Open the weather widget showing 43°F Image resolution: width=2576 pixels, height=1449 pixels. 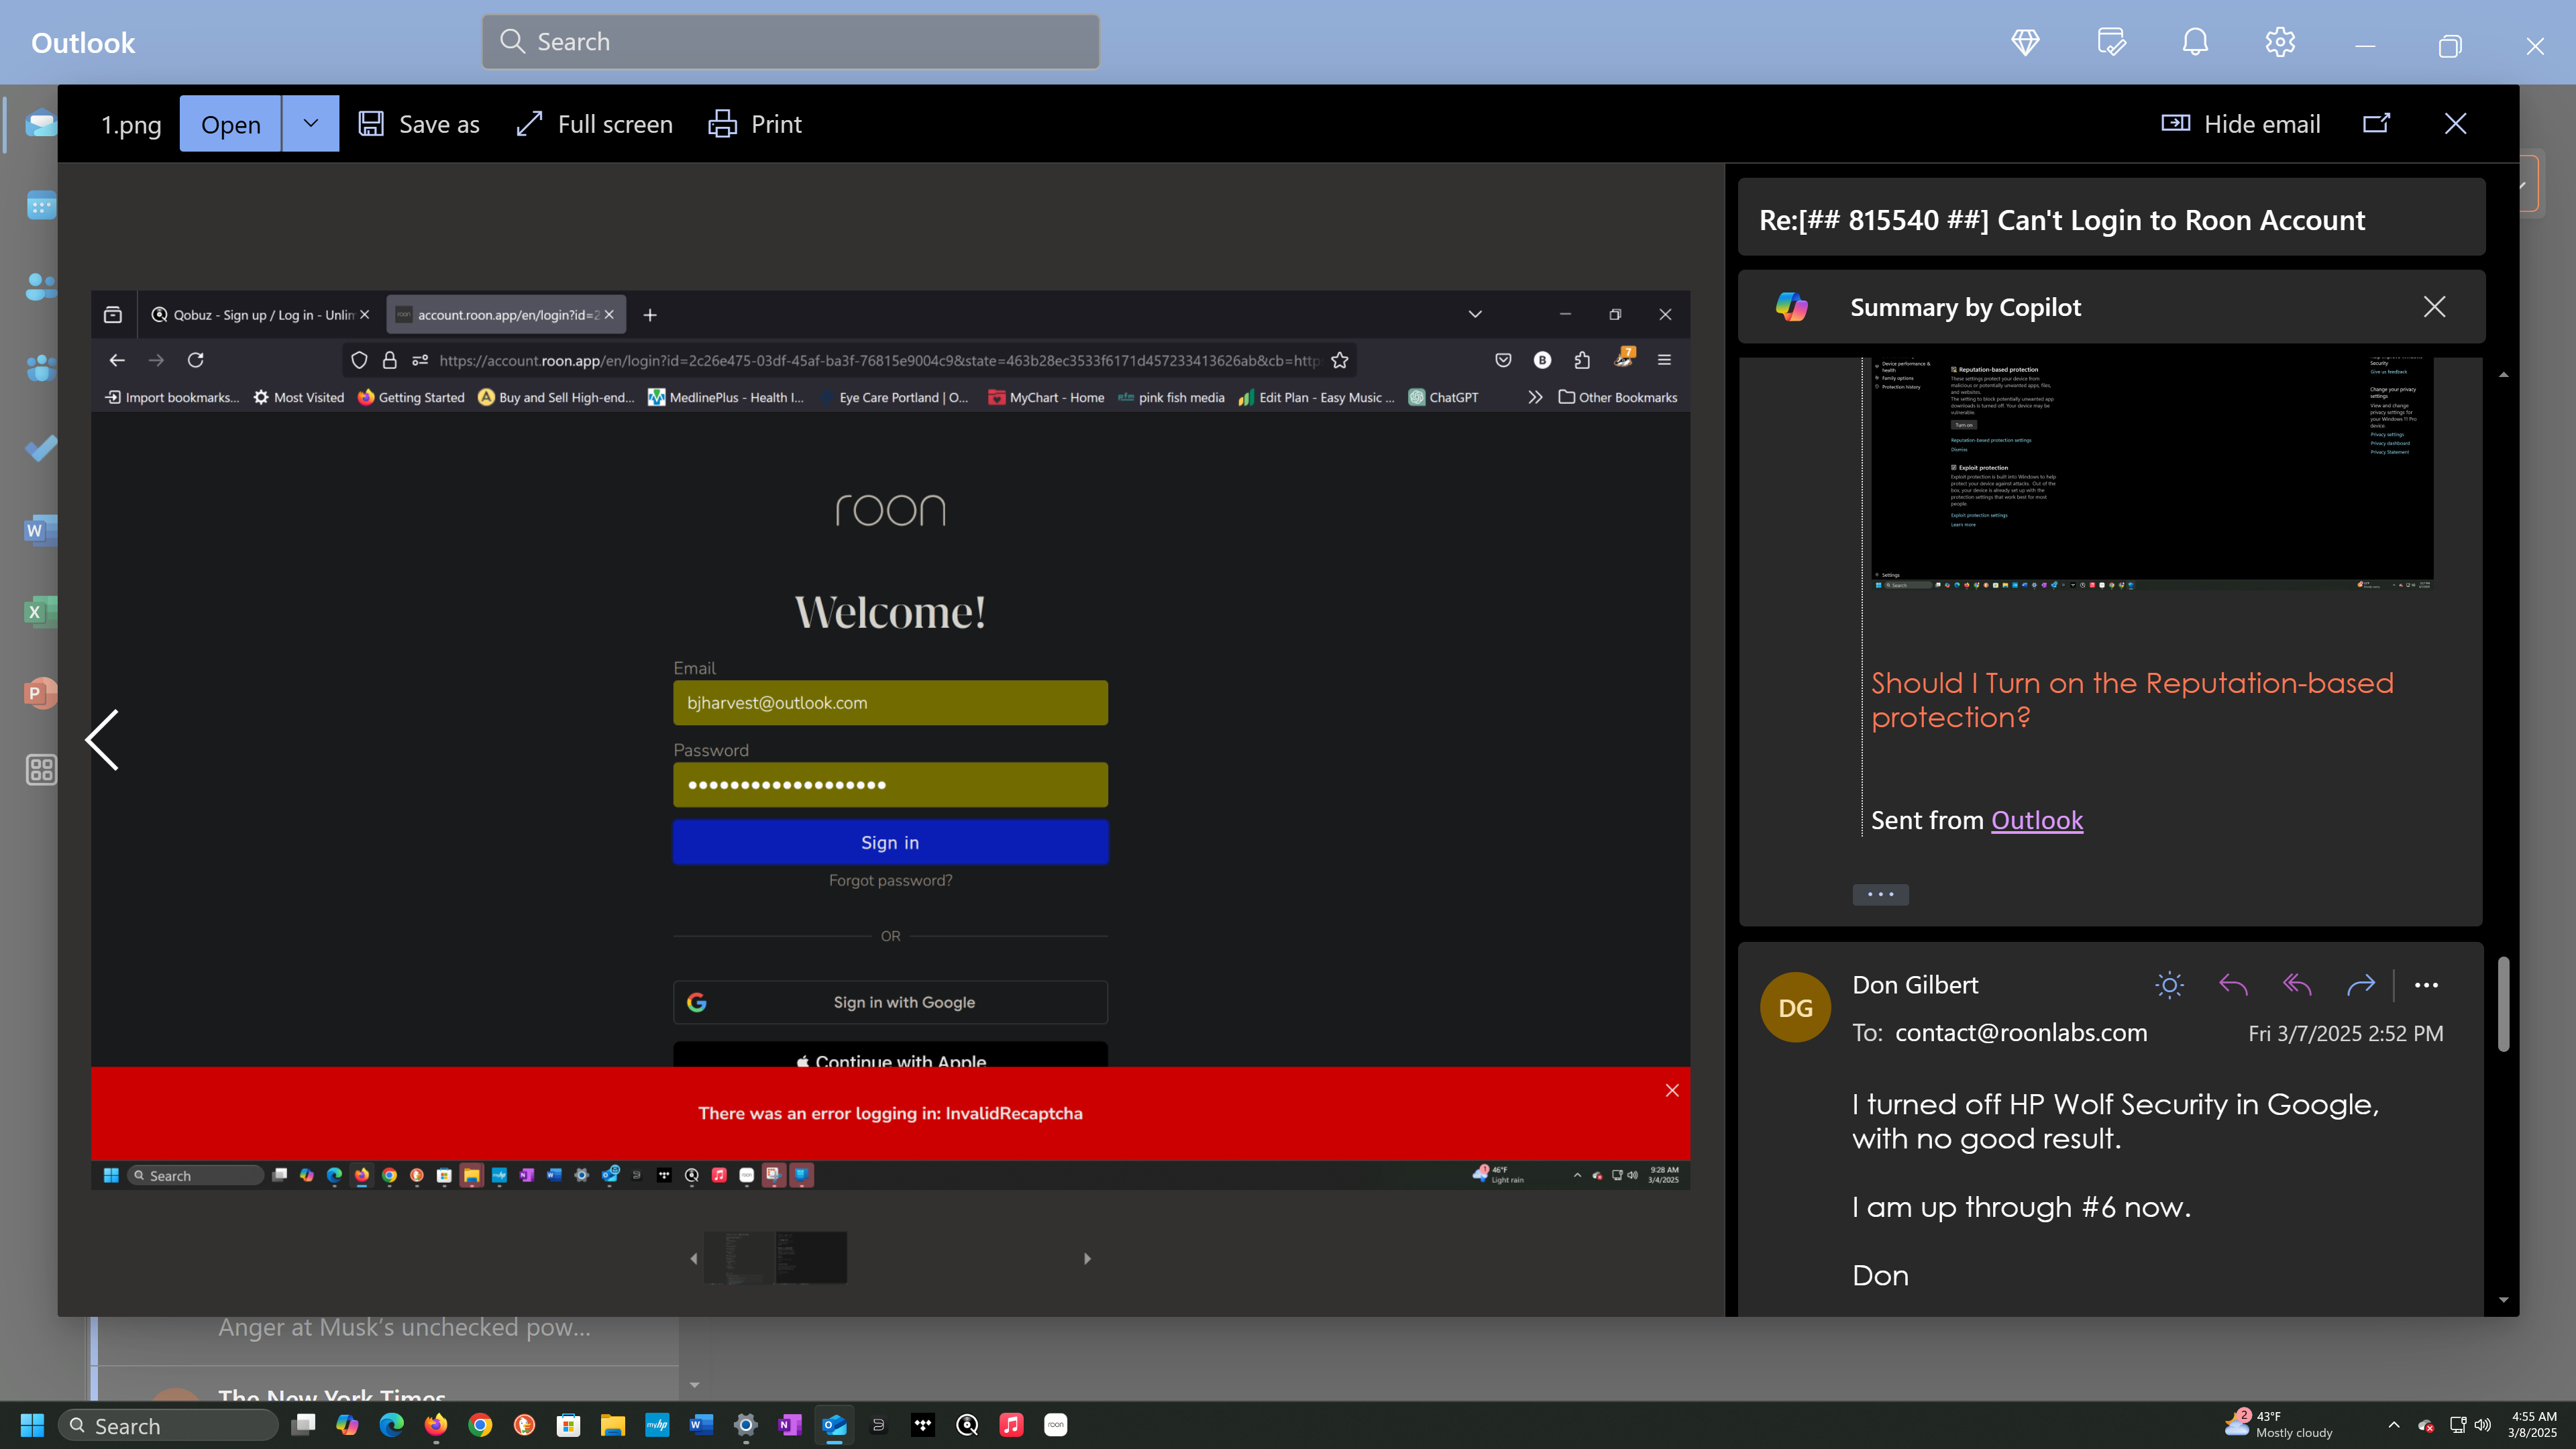coord(2278,1425)
